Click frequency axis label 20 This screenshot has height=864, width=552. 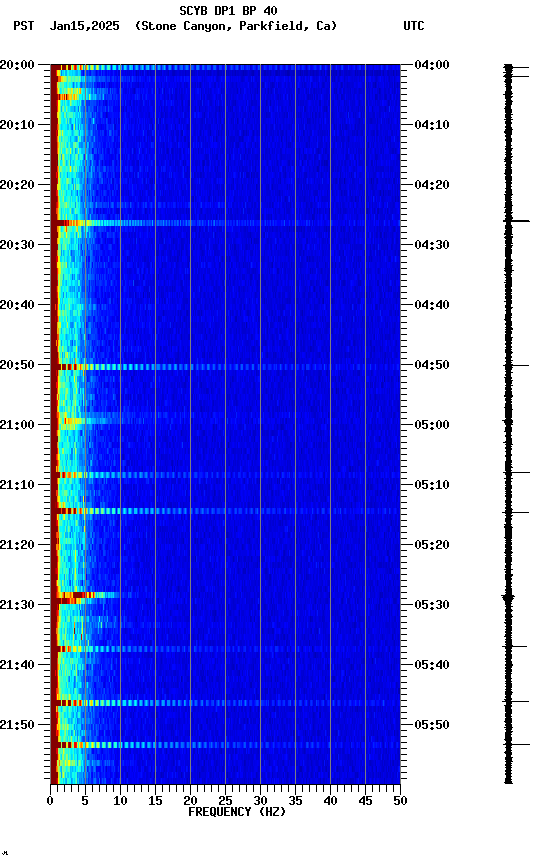(190, 801)
